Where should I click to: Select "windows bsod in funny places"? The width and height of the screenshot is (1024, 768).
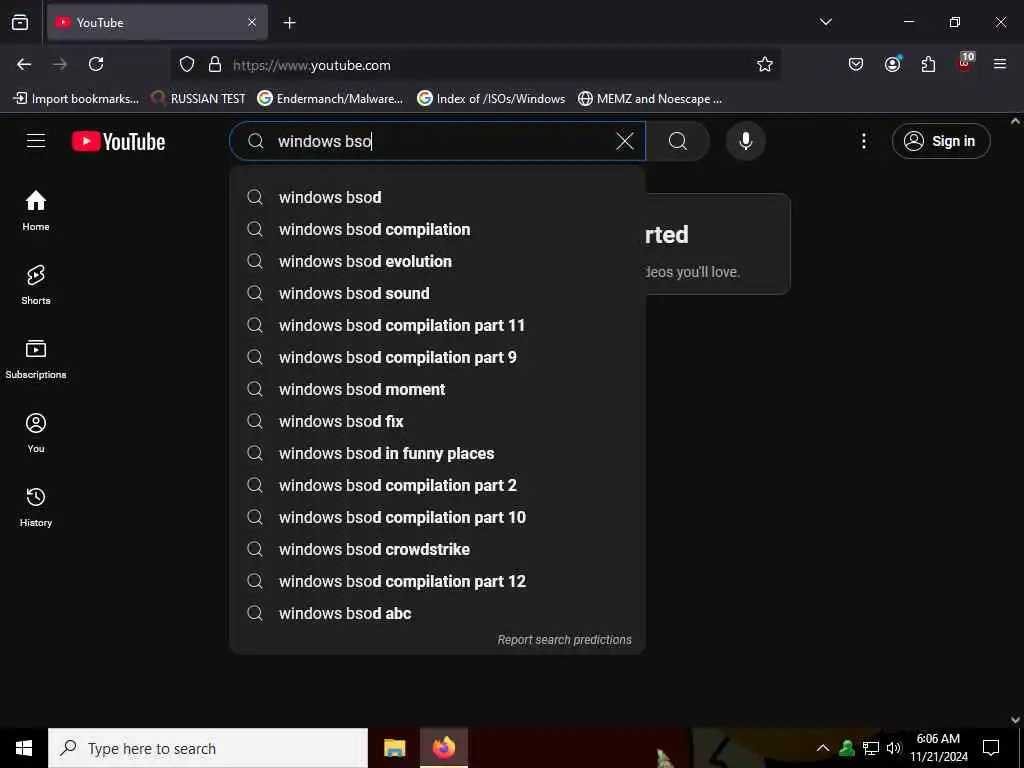pyautogui.click(x=438, y=453)
